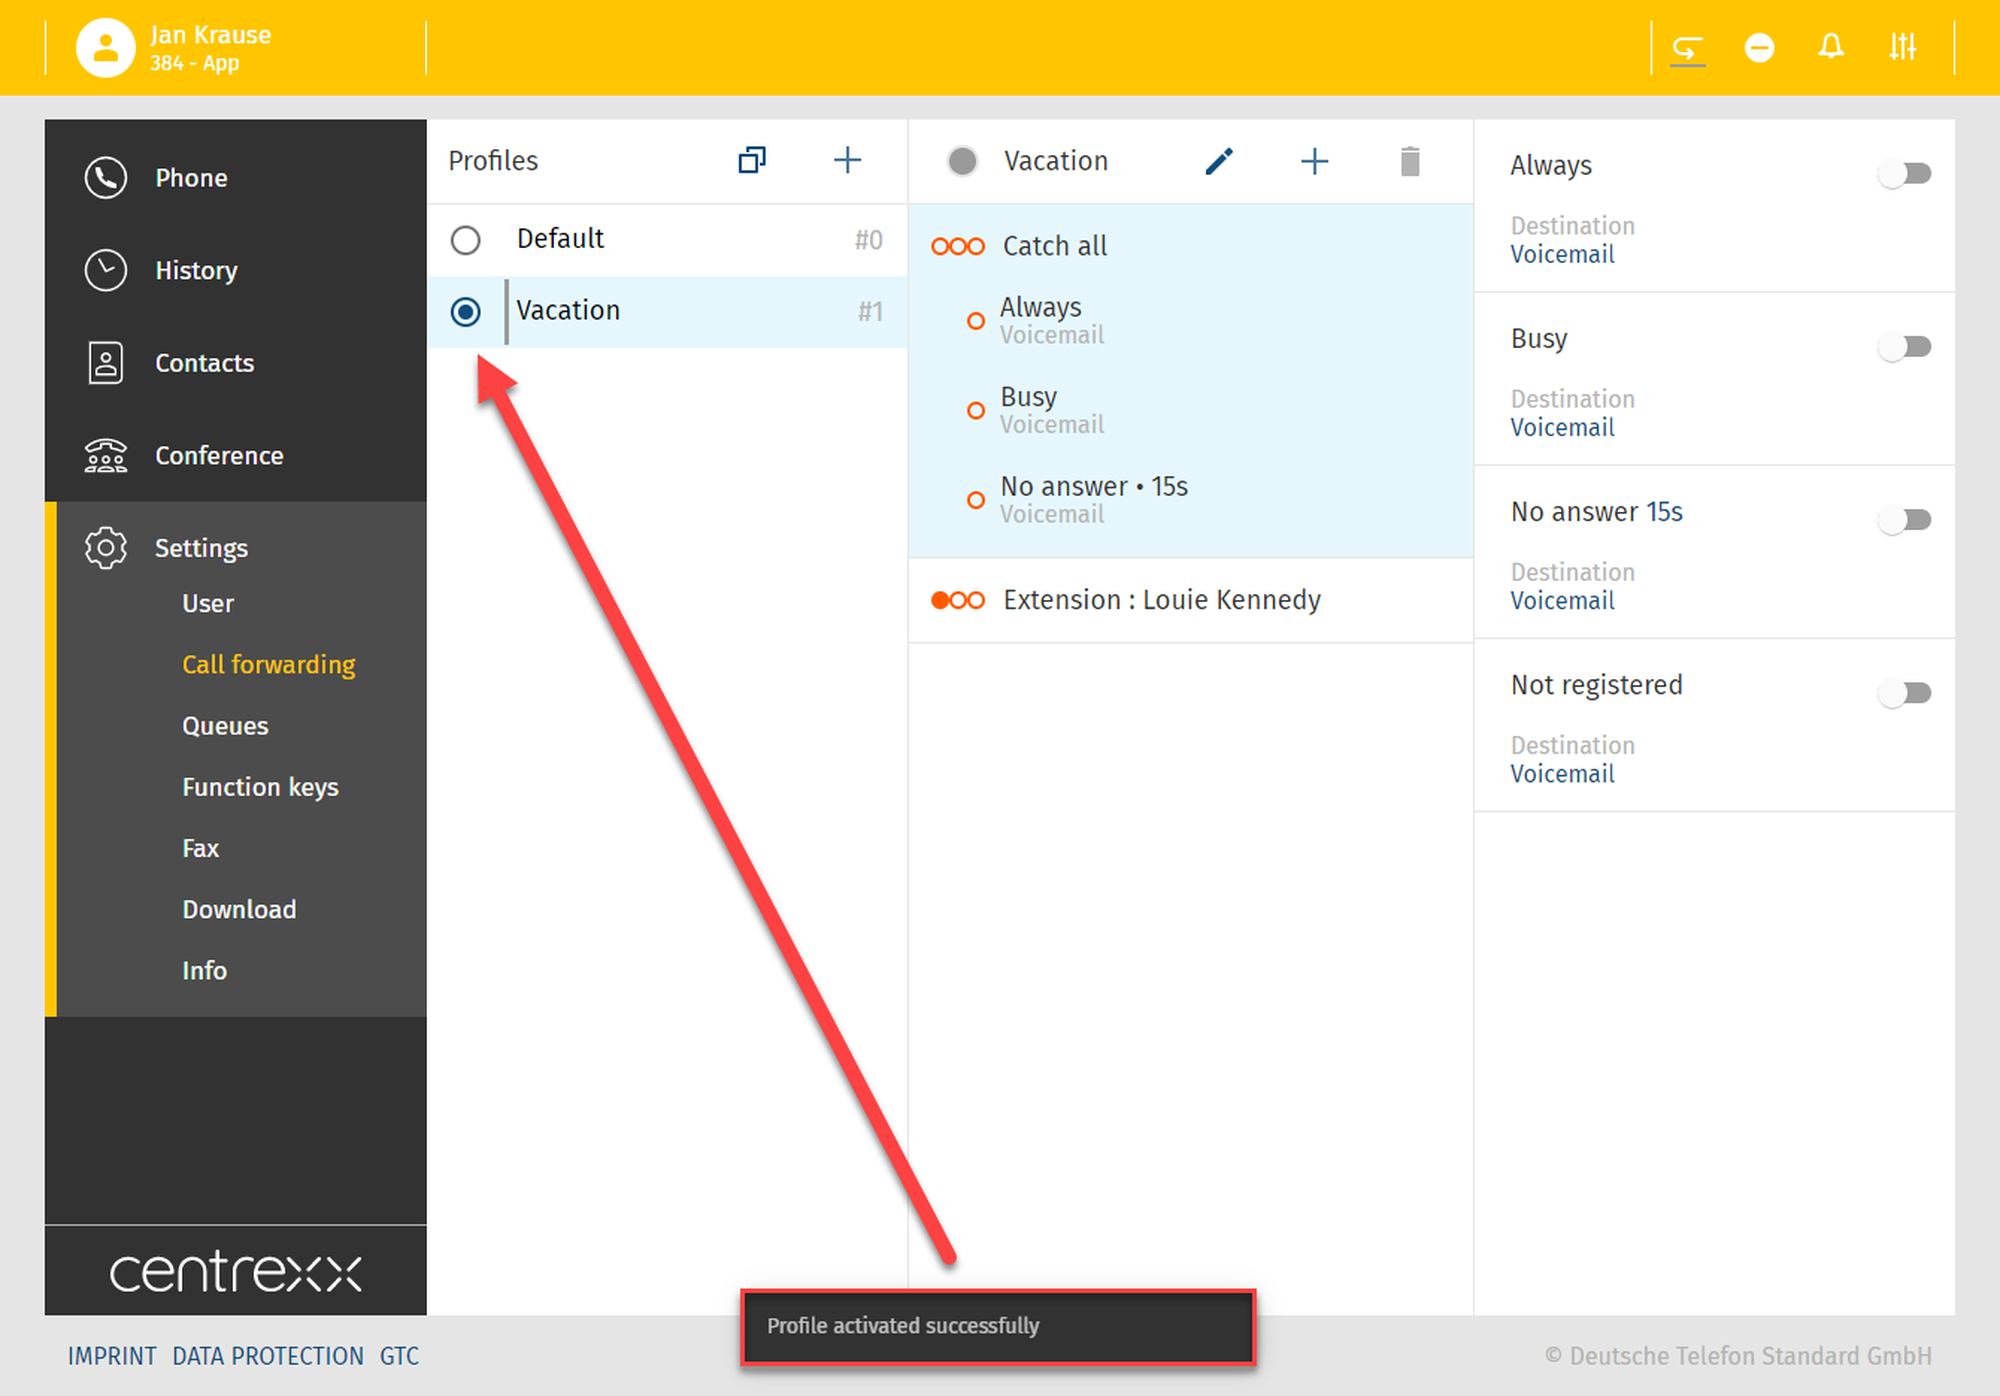Expand the Extension: Louie Kennedy rule
The image size is (2000, 1396).
tap(1160, 600)
